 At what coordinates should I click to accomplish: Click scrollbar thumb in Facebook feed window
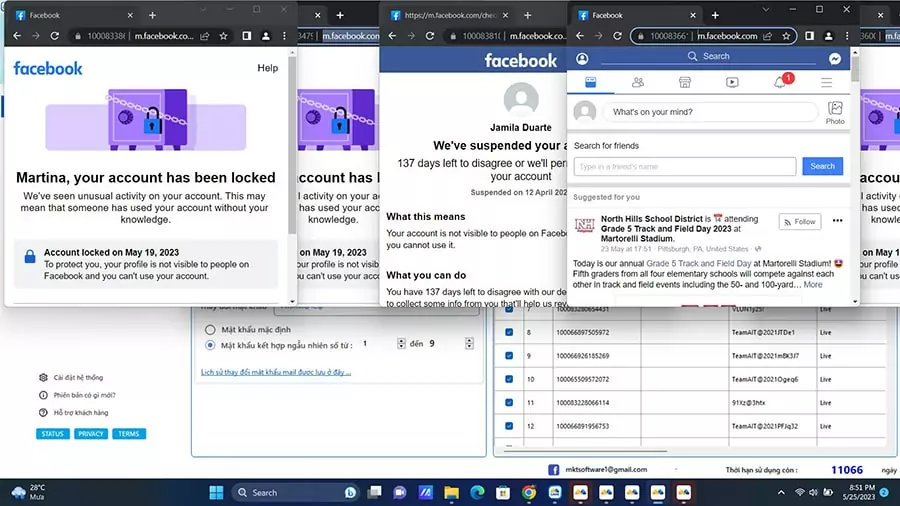pyautogui.click(x=855, y=69)
